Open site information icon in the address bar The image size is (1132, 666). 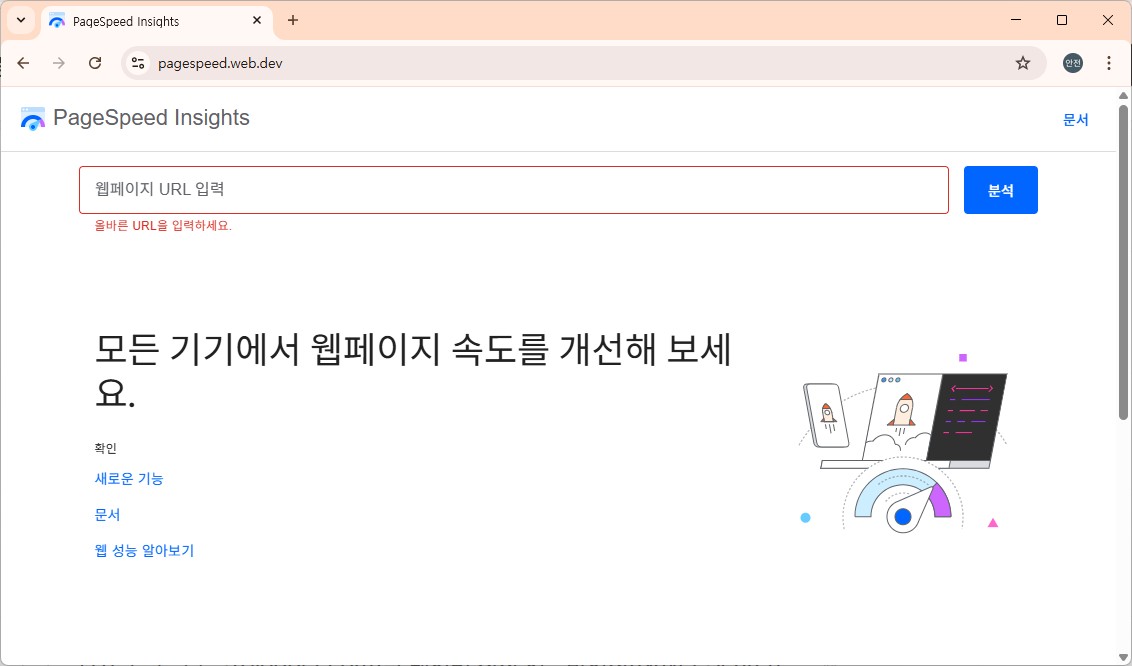coord(136,62)
